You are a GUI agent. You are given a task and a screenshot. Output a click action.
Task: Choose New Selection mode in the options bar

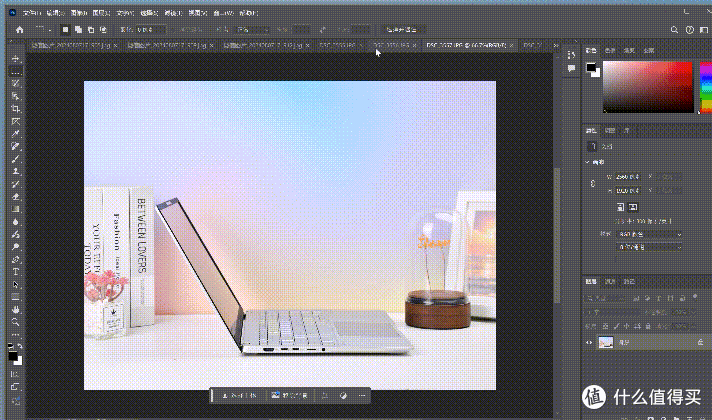(65, 30)
